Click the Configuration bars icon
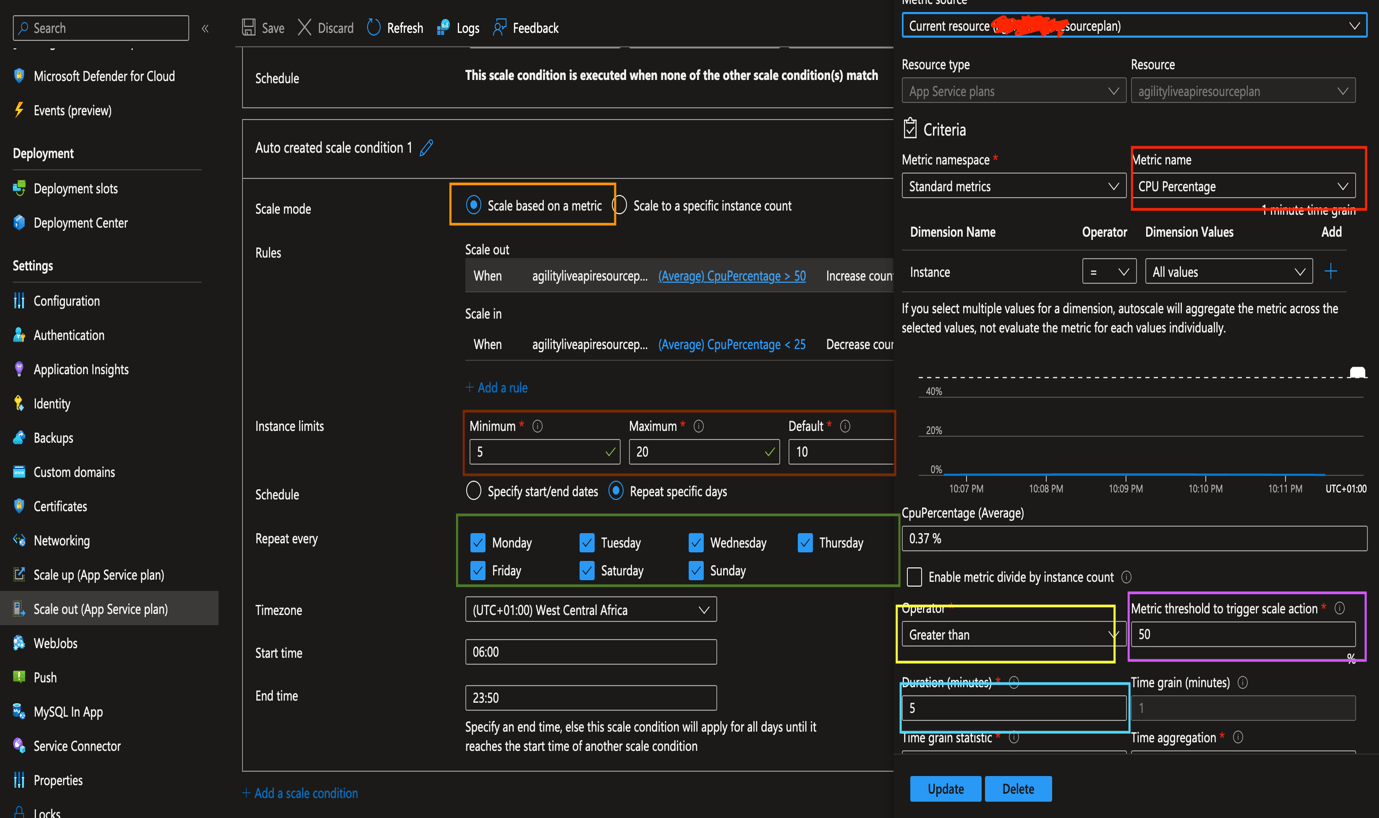This screenshot has width=1379, height=818. tap(19, 300)
